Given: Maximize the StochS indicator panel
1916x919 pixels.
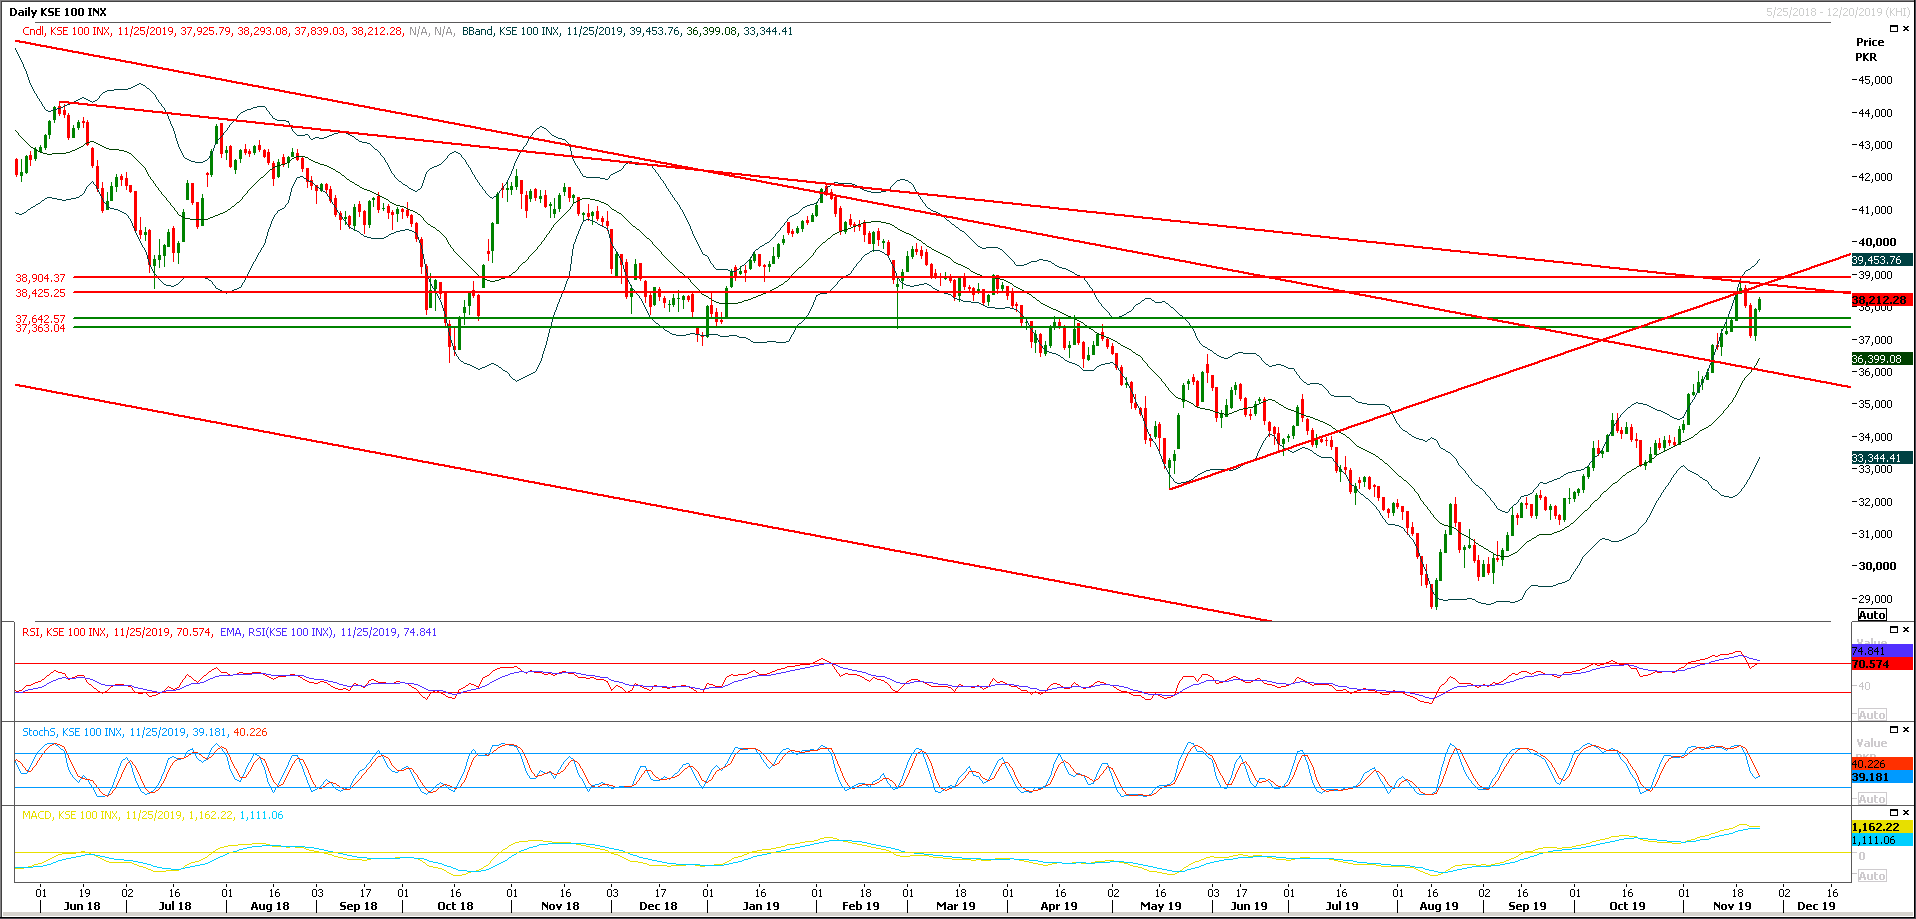Looking at the screenshot, I should [1893, 730].
